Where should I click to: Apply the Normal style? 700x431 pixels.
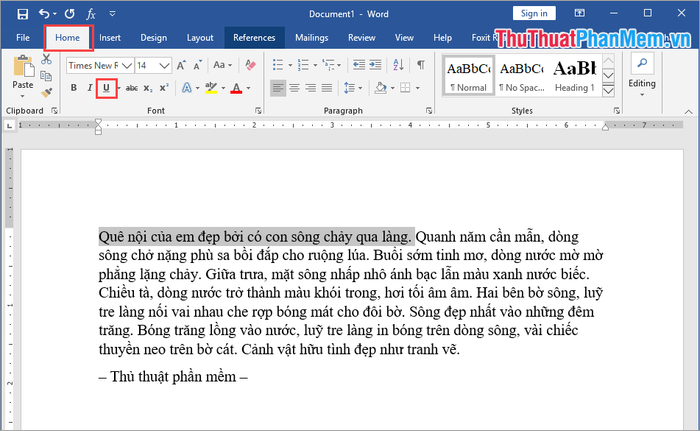[x=468, y=76]
